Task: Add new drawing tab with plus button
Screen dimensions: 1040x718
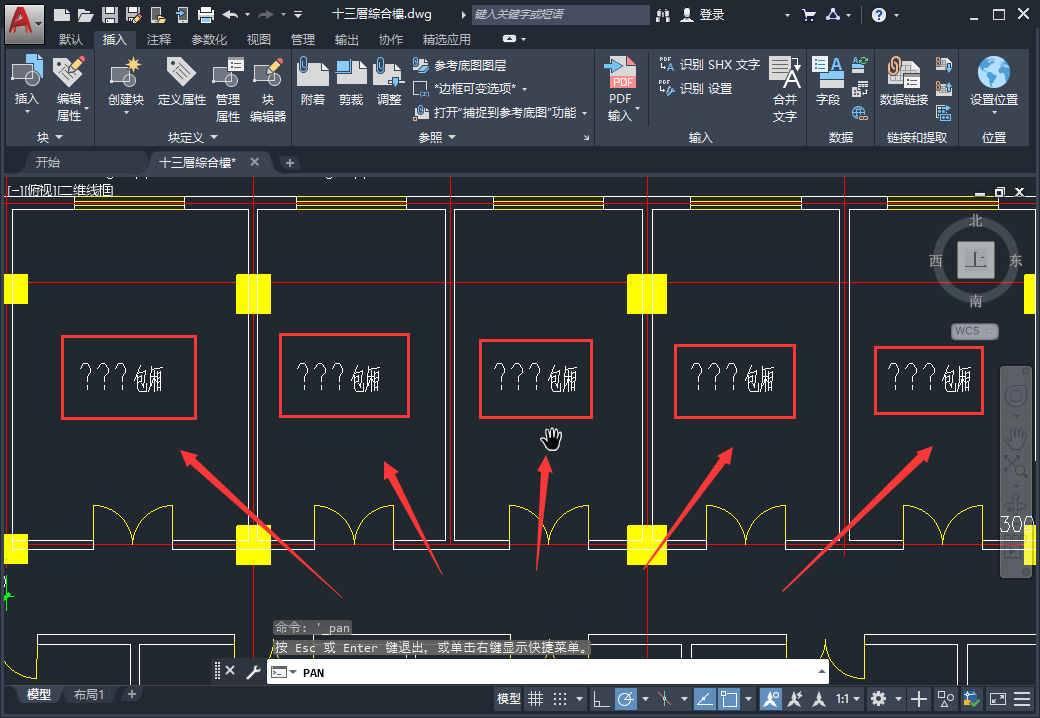Action: click(x=290, y=162)
